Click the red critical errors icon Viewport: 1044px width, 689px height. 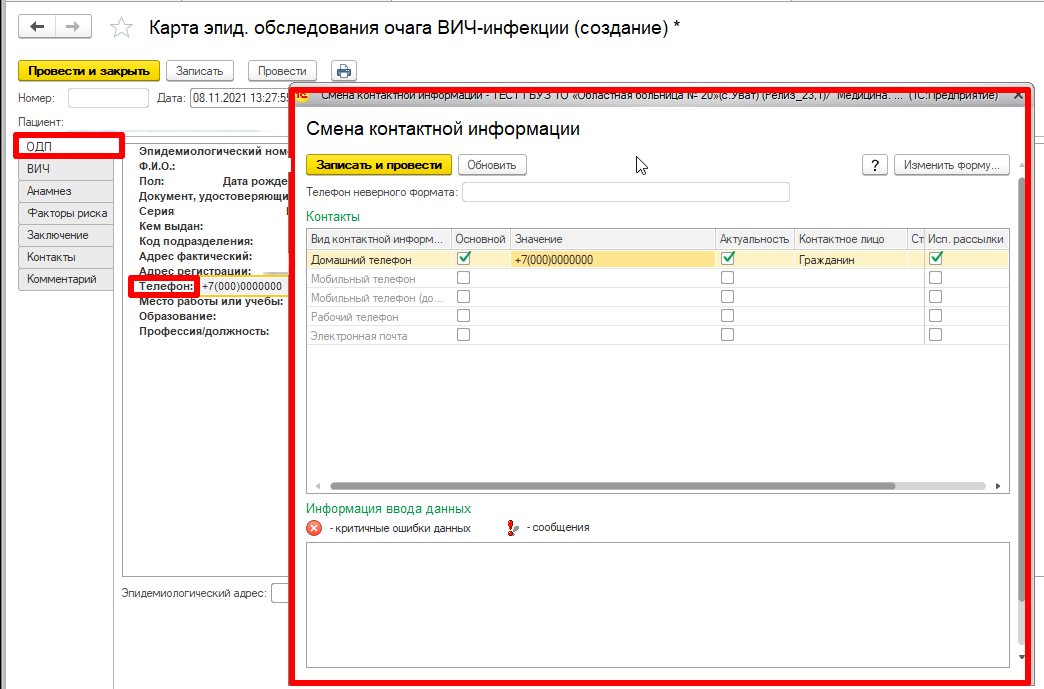pos(314,528)
